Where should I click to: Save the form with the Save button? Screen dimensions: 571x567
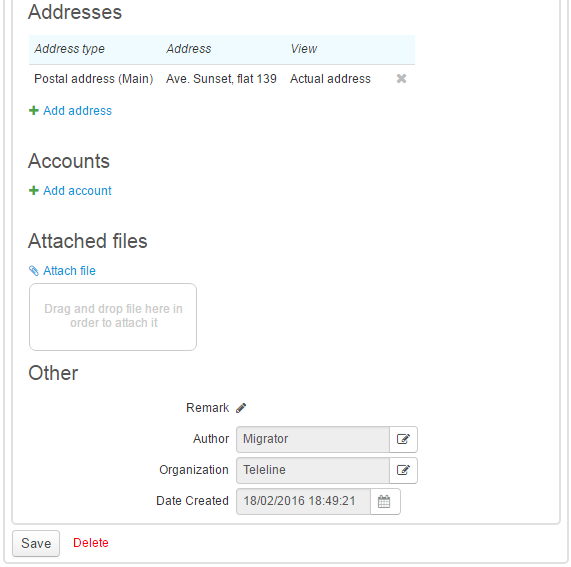click(36, 543)
